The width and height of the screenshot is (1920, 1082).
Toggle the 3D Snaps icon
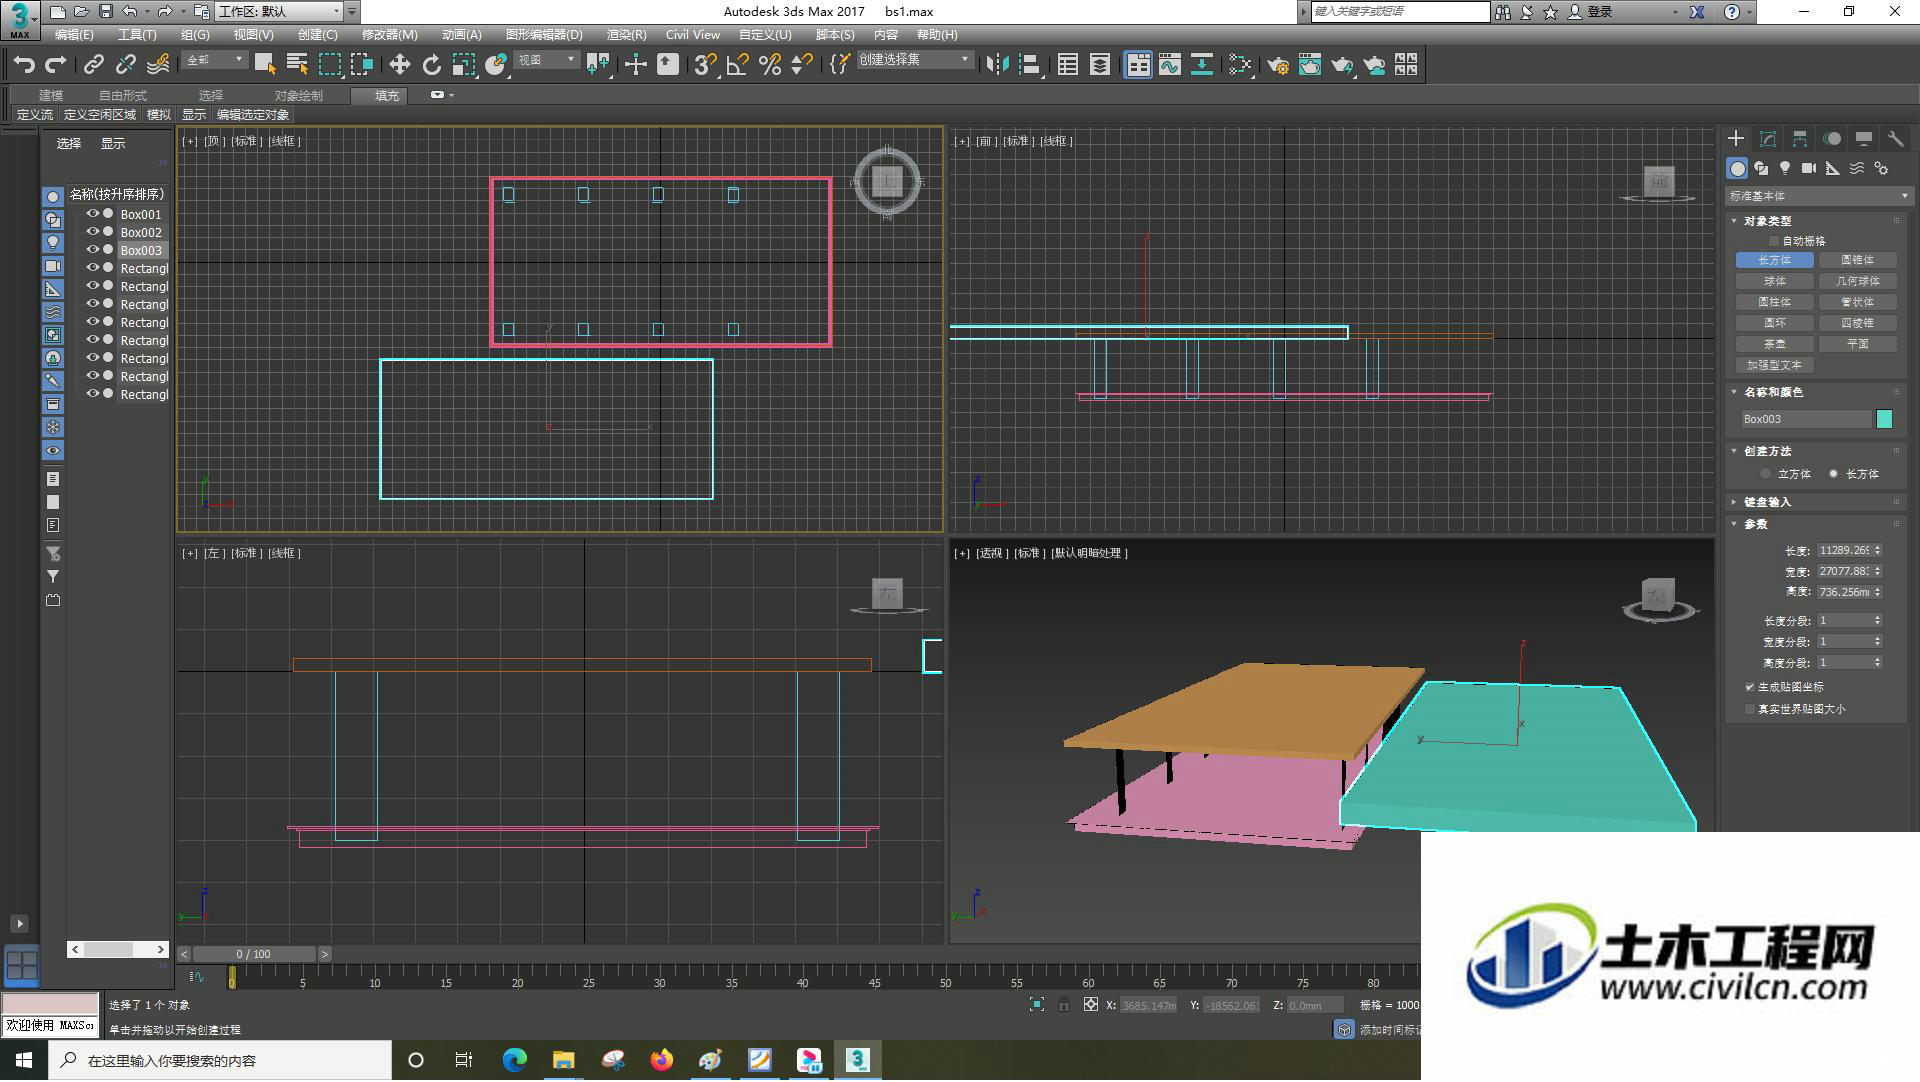click(x=705, y=65)
